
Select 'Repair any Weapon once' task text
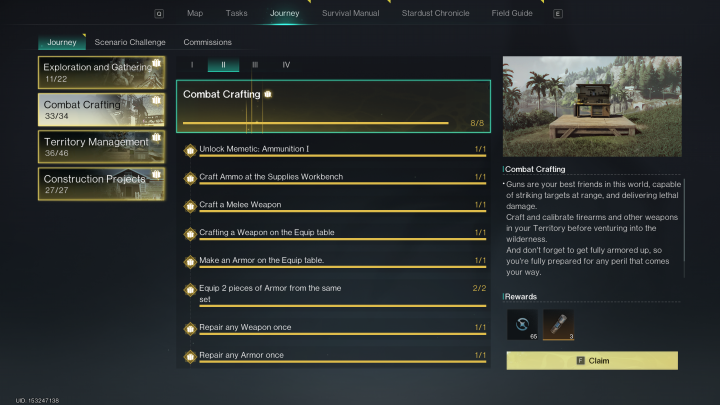245,327
